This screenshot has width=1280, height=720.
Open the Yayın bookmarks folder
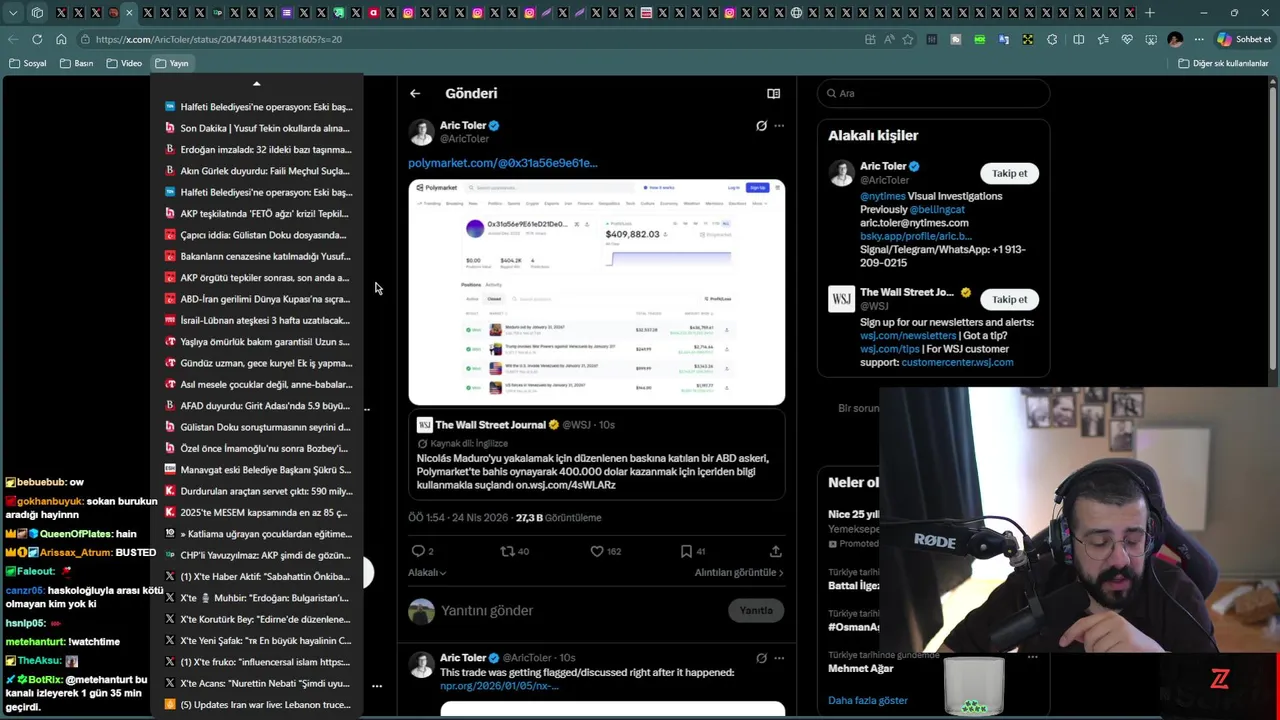click(x=172, y=63)
